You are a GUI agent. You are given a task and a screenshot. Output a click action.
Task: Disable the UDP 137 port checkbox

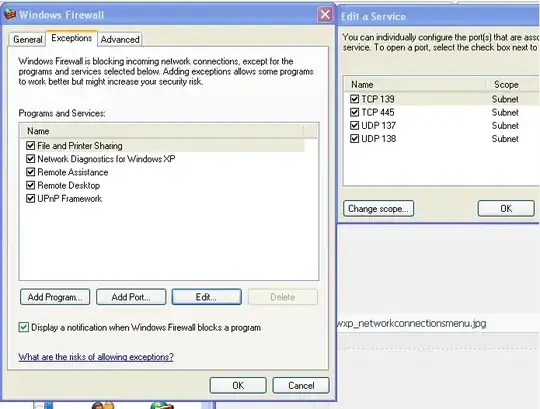pos(354,125)
